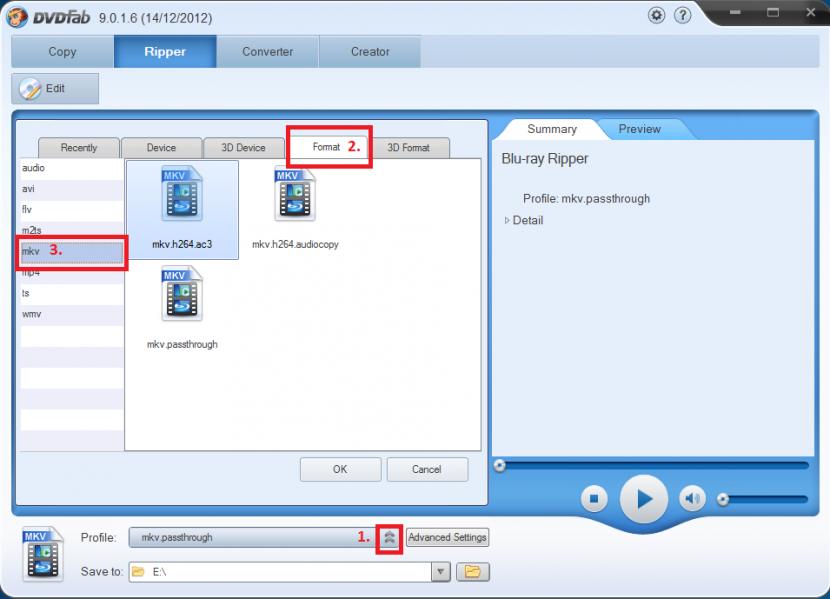Select the mkv.h264.ac3 profile icon

pyautogui.click(x=182, y=193)
